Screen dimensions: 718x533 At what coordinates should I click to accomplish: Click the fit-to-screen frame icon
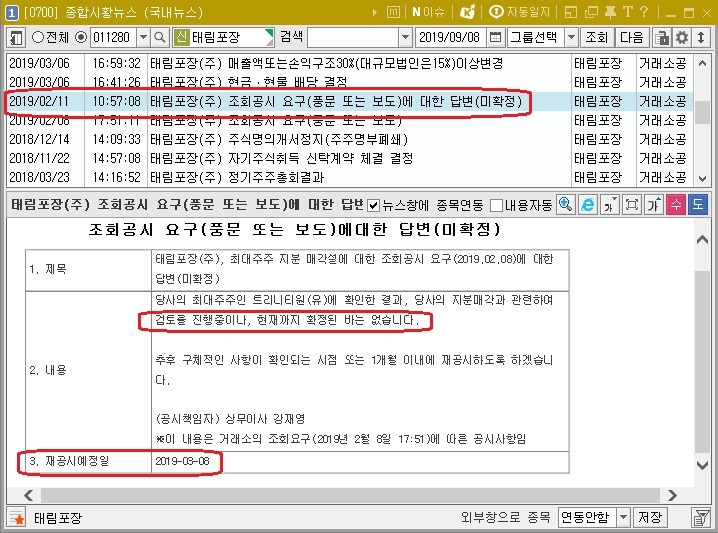[x=632, y=205]
